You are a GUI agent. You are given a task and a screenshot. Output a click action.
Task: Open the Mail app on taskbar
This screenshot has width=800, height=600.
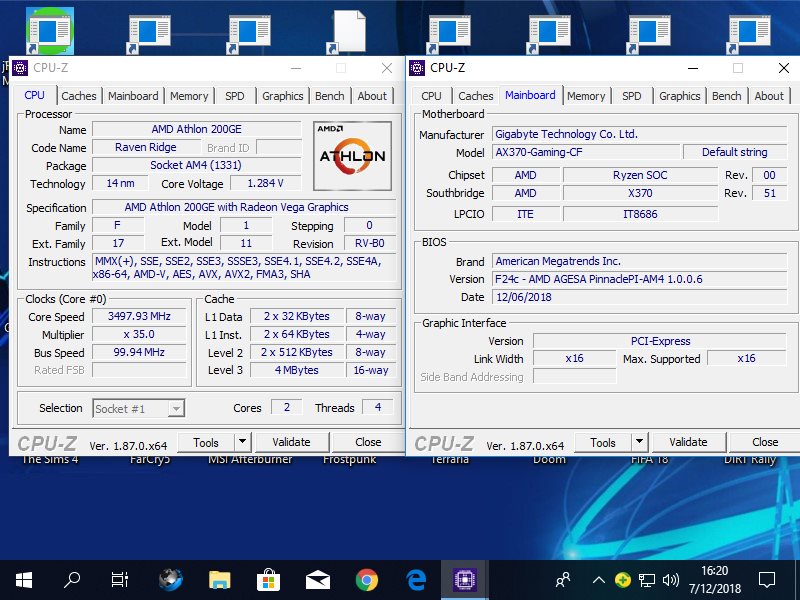(x=317, y=580)
